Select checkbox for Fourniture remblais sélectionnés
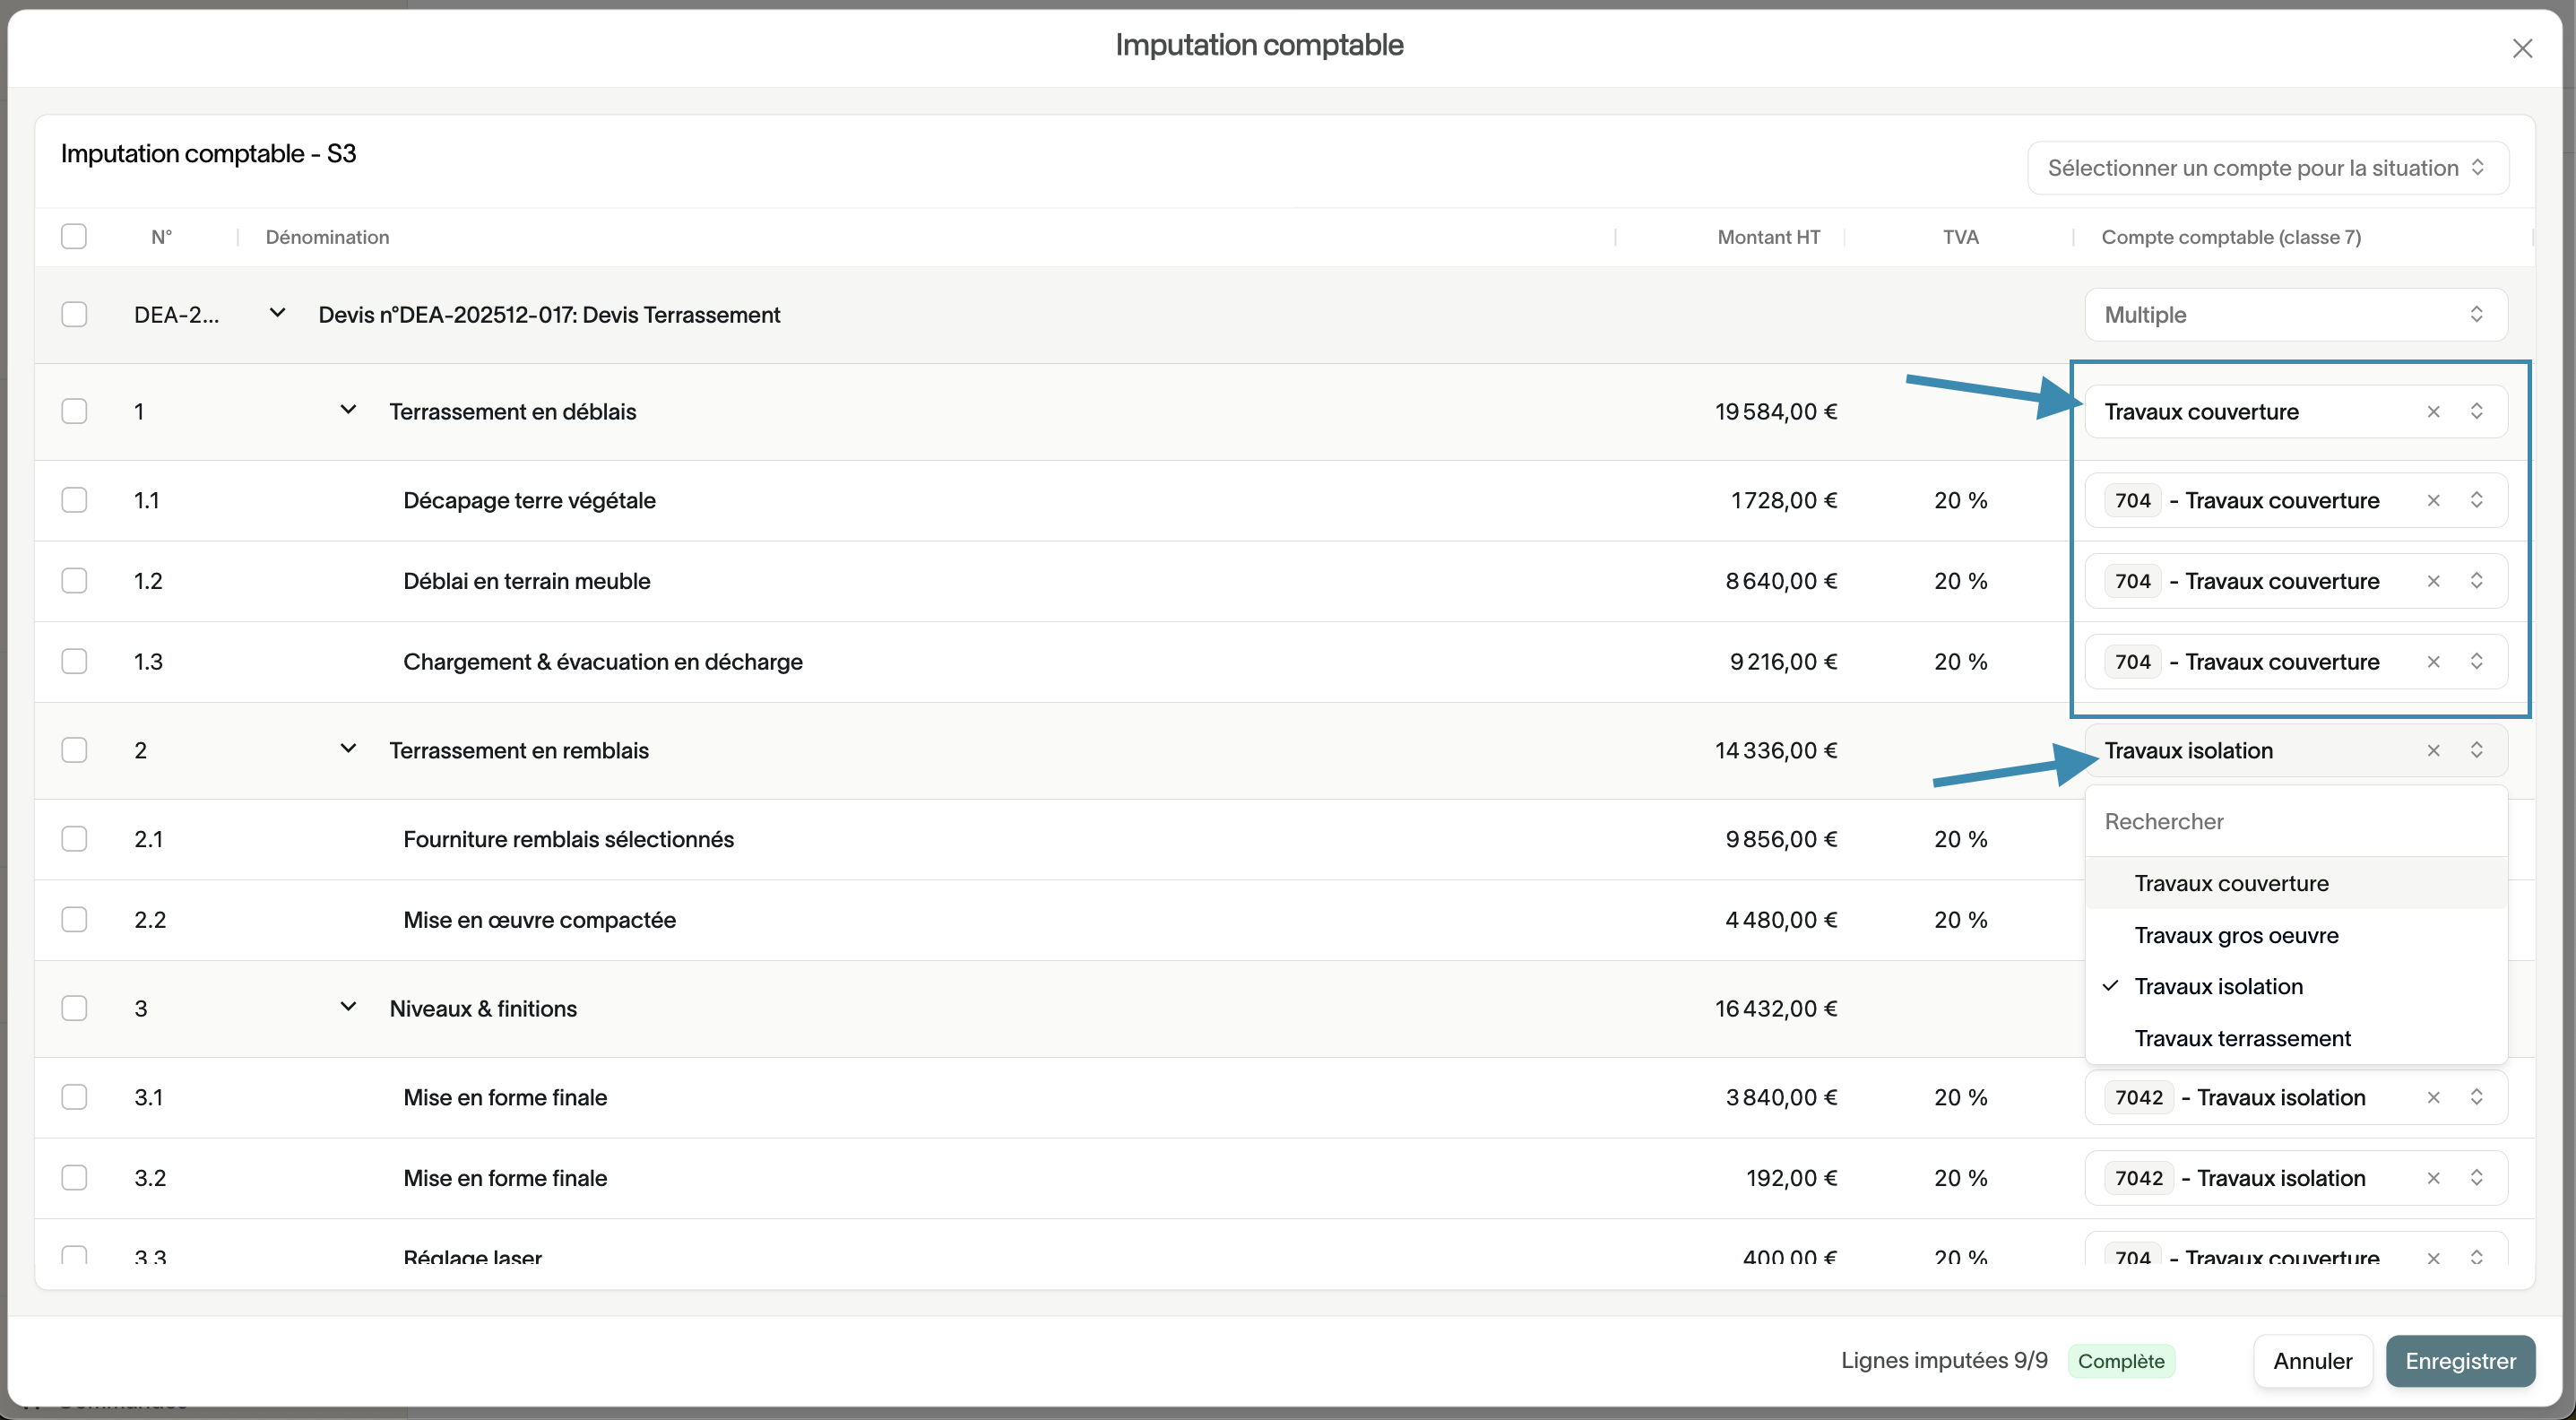 [74, 839]
